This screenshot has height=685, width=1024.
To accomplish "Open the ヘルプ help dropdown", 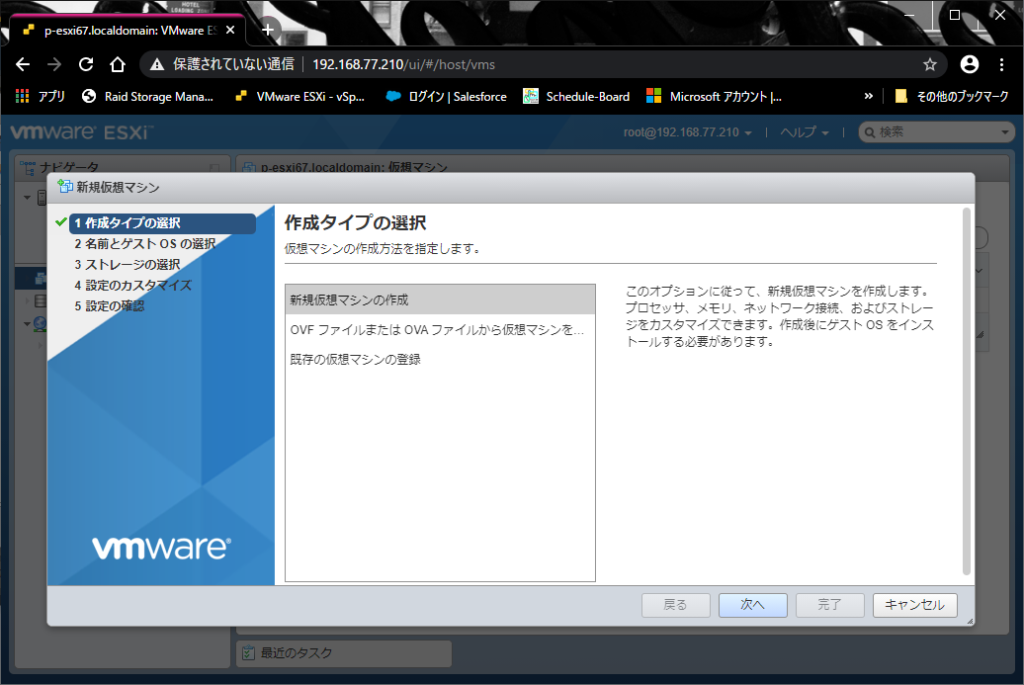I will (805, 133).
